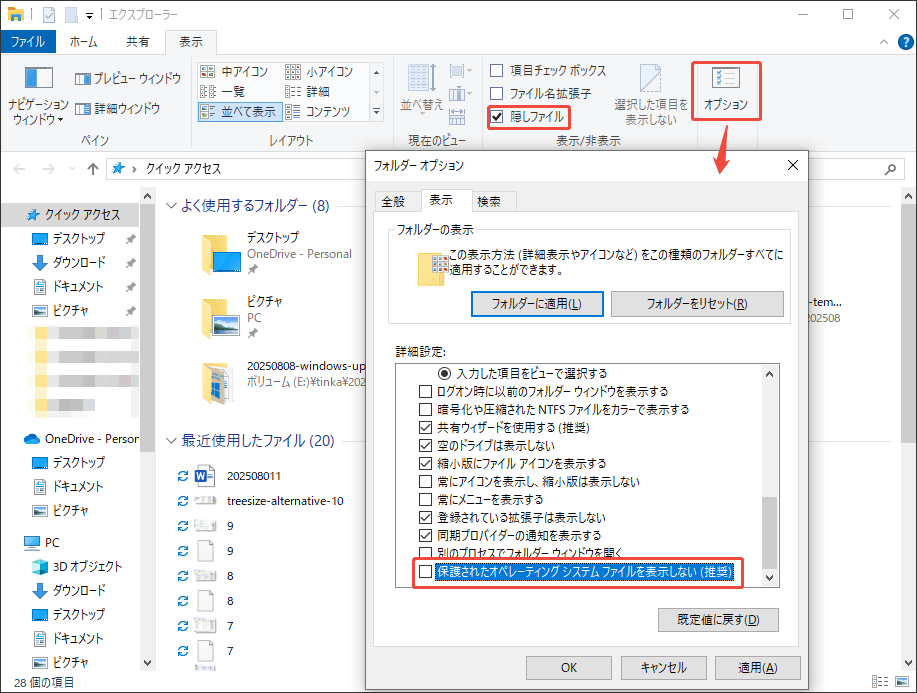
Task: Switch to large thumbnails view in status bar
Action: click(x=902, y=681)
